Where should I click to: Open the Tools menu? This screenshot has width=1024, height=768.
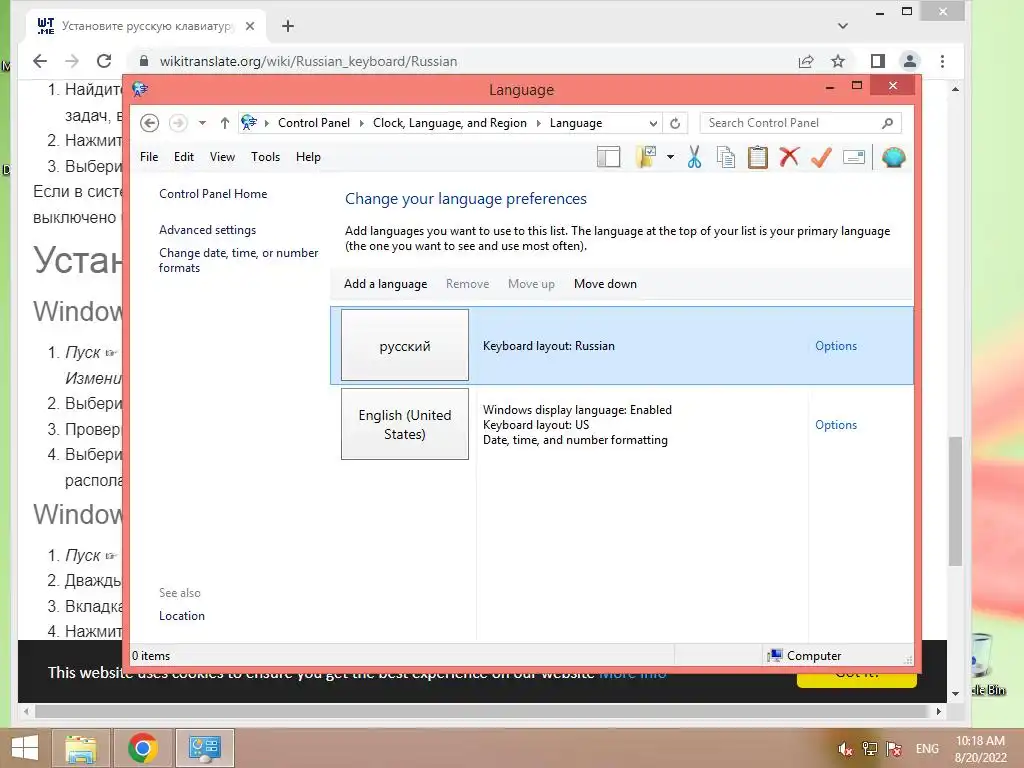pos(265,157)
